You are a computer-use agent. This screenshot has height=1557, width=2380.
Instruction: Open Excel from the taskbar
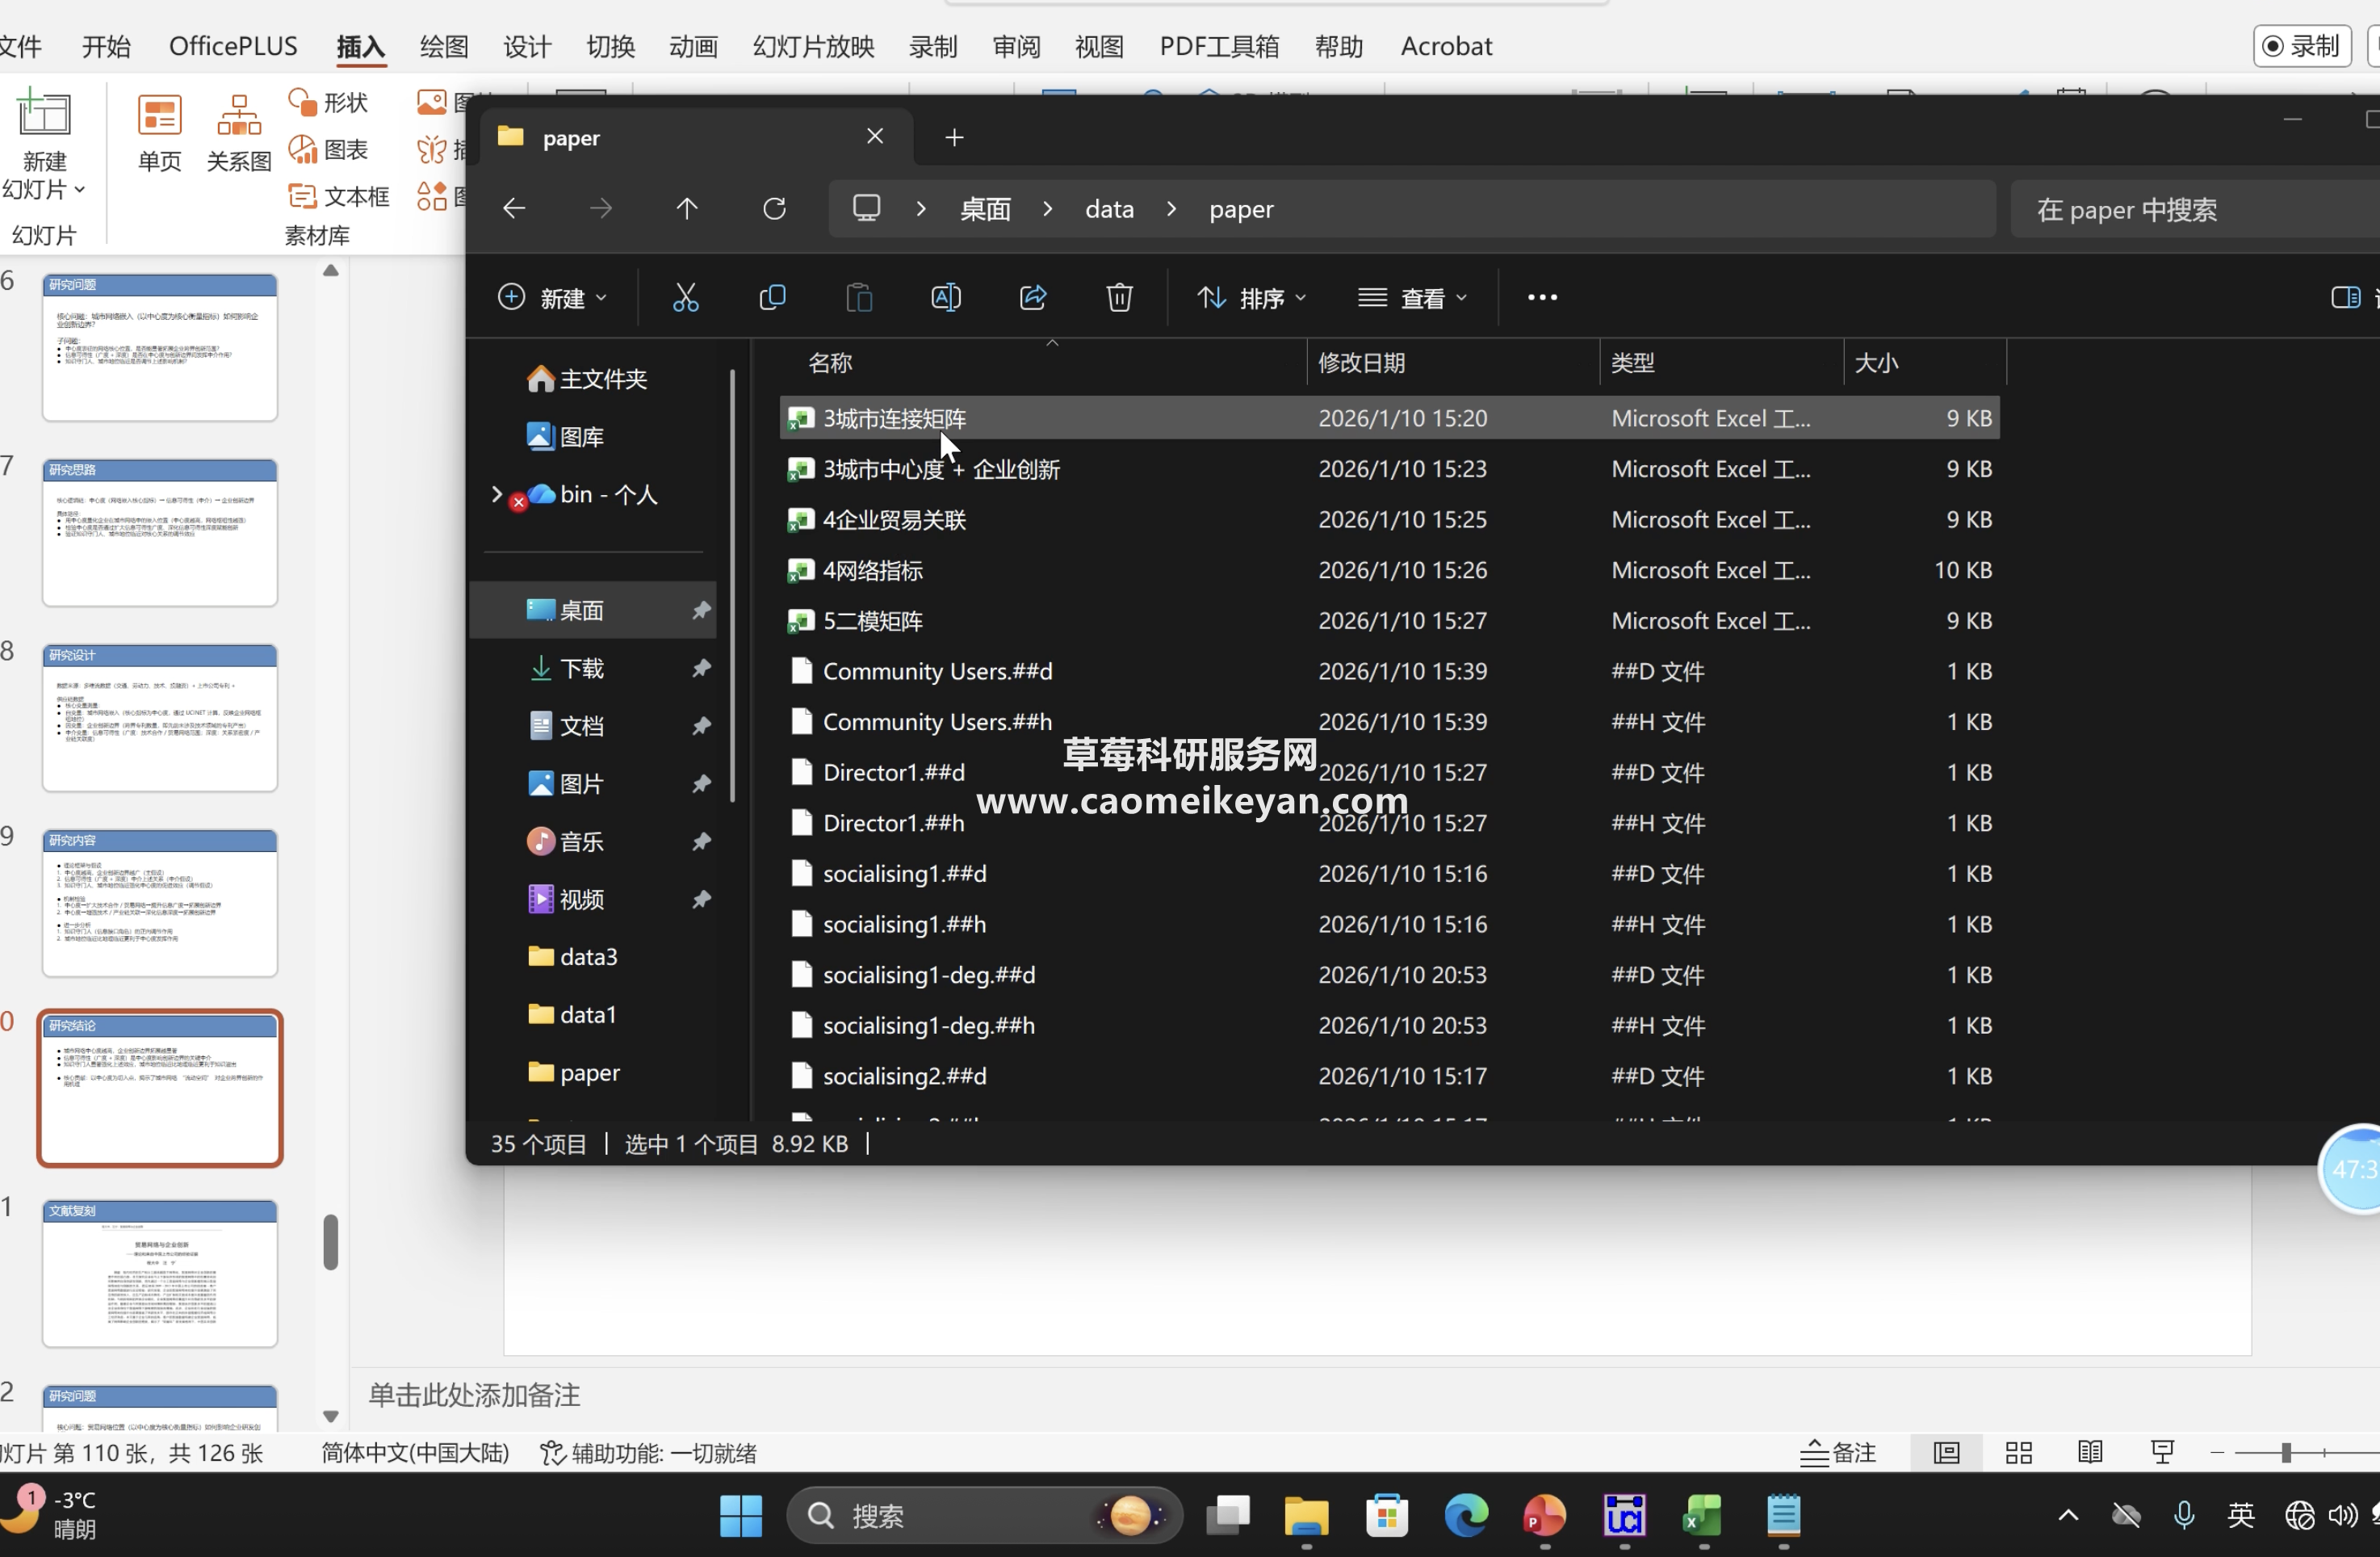point(1703,1515)
